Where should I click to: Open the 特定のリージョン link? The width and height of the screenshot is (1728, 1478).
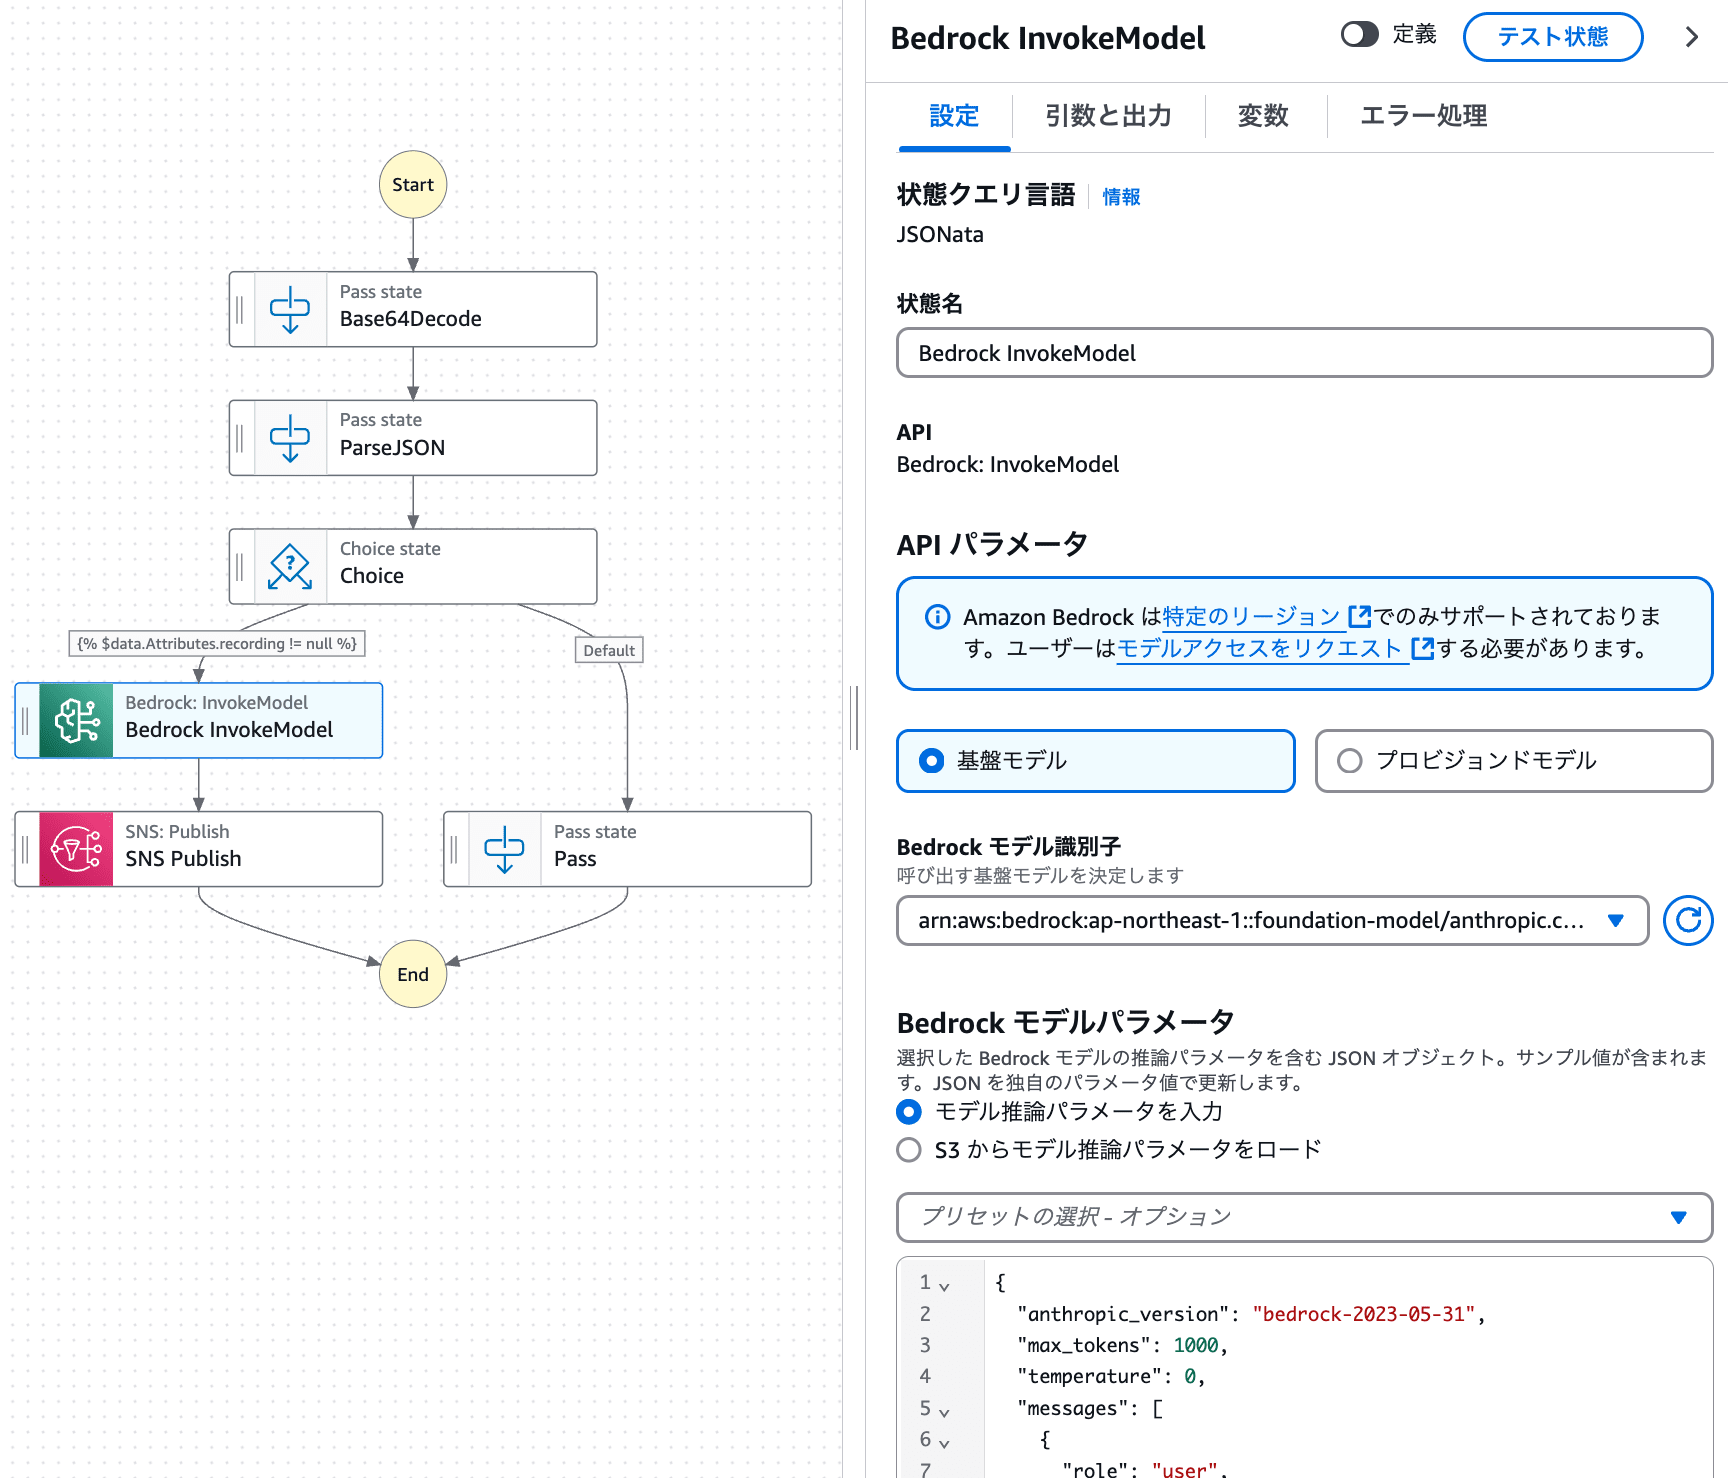(1251, 616)
